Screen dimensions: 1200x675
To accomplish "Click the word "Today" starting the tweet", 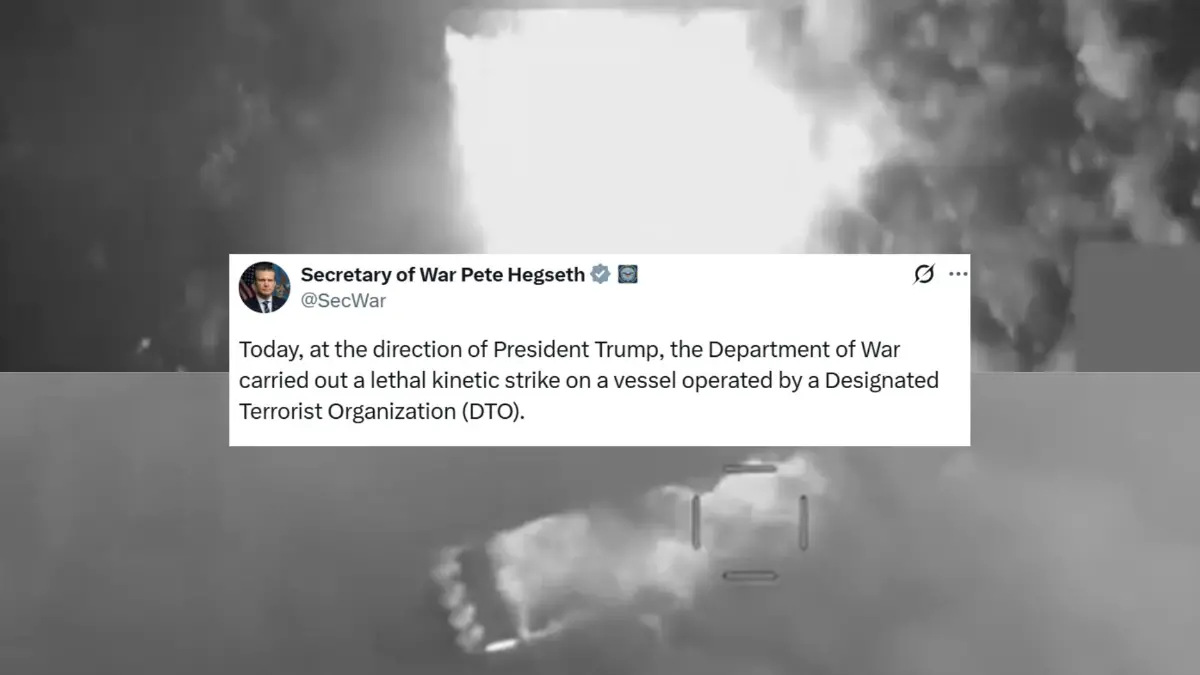I will click(262, 351).
